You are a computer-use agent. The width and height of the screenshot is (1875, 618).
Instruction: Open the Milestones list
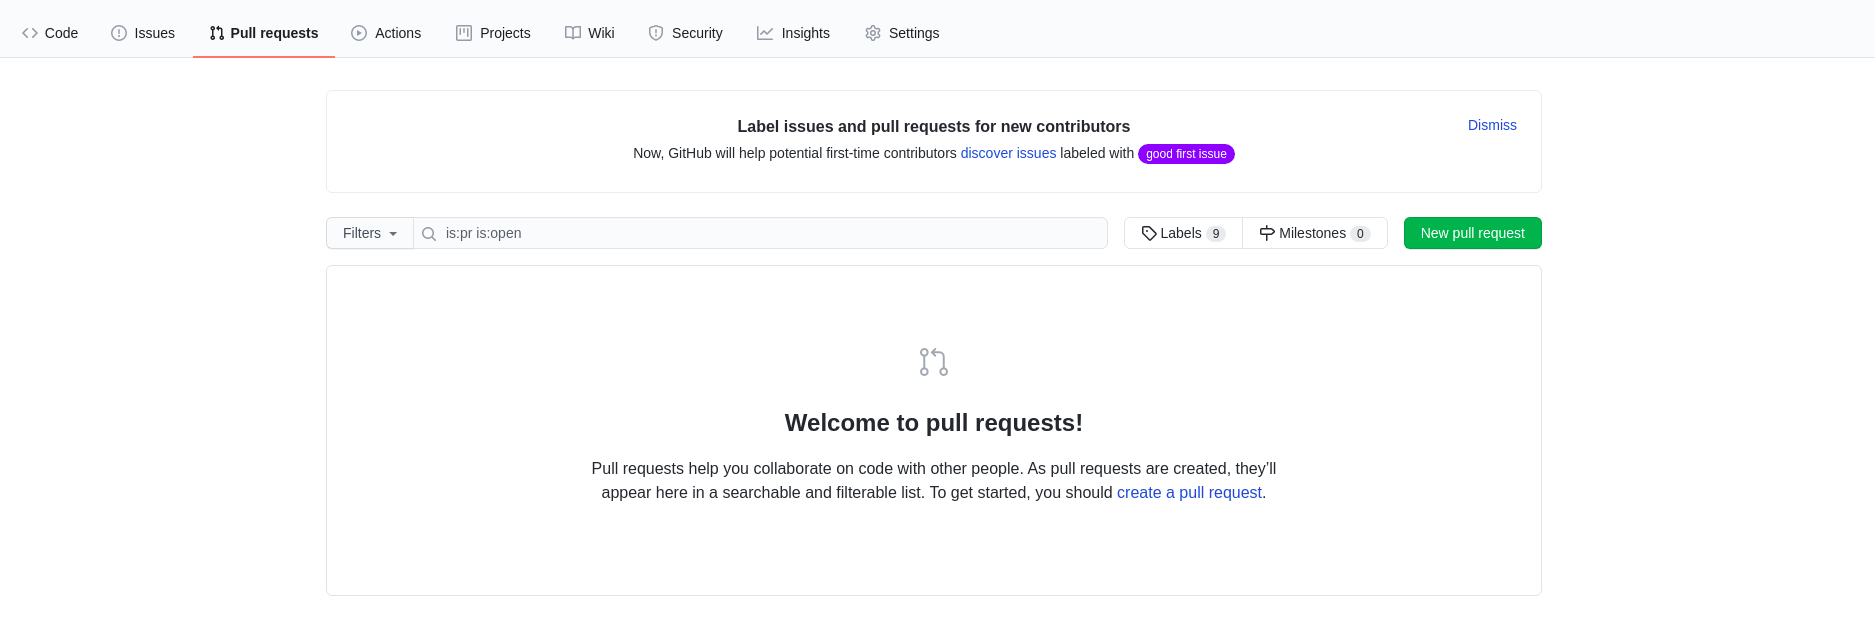pyautogui.click(x=1315, y=233)
